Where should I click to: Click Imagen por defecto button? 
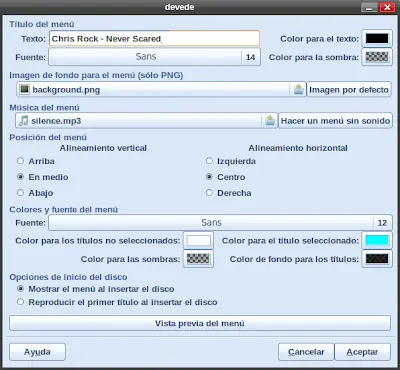pos(349,89)
